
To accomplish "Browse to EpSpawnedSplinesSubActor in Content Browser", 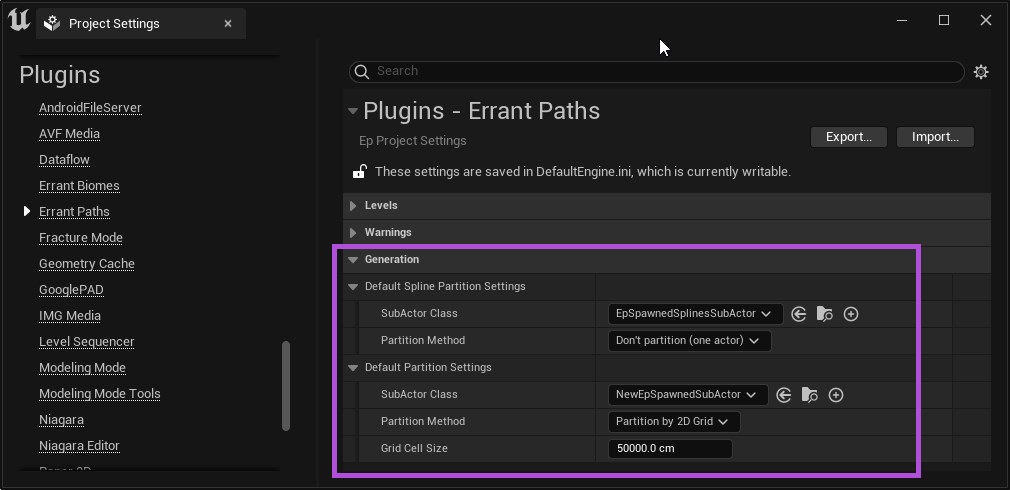I will tap(825, 314).
